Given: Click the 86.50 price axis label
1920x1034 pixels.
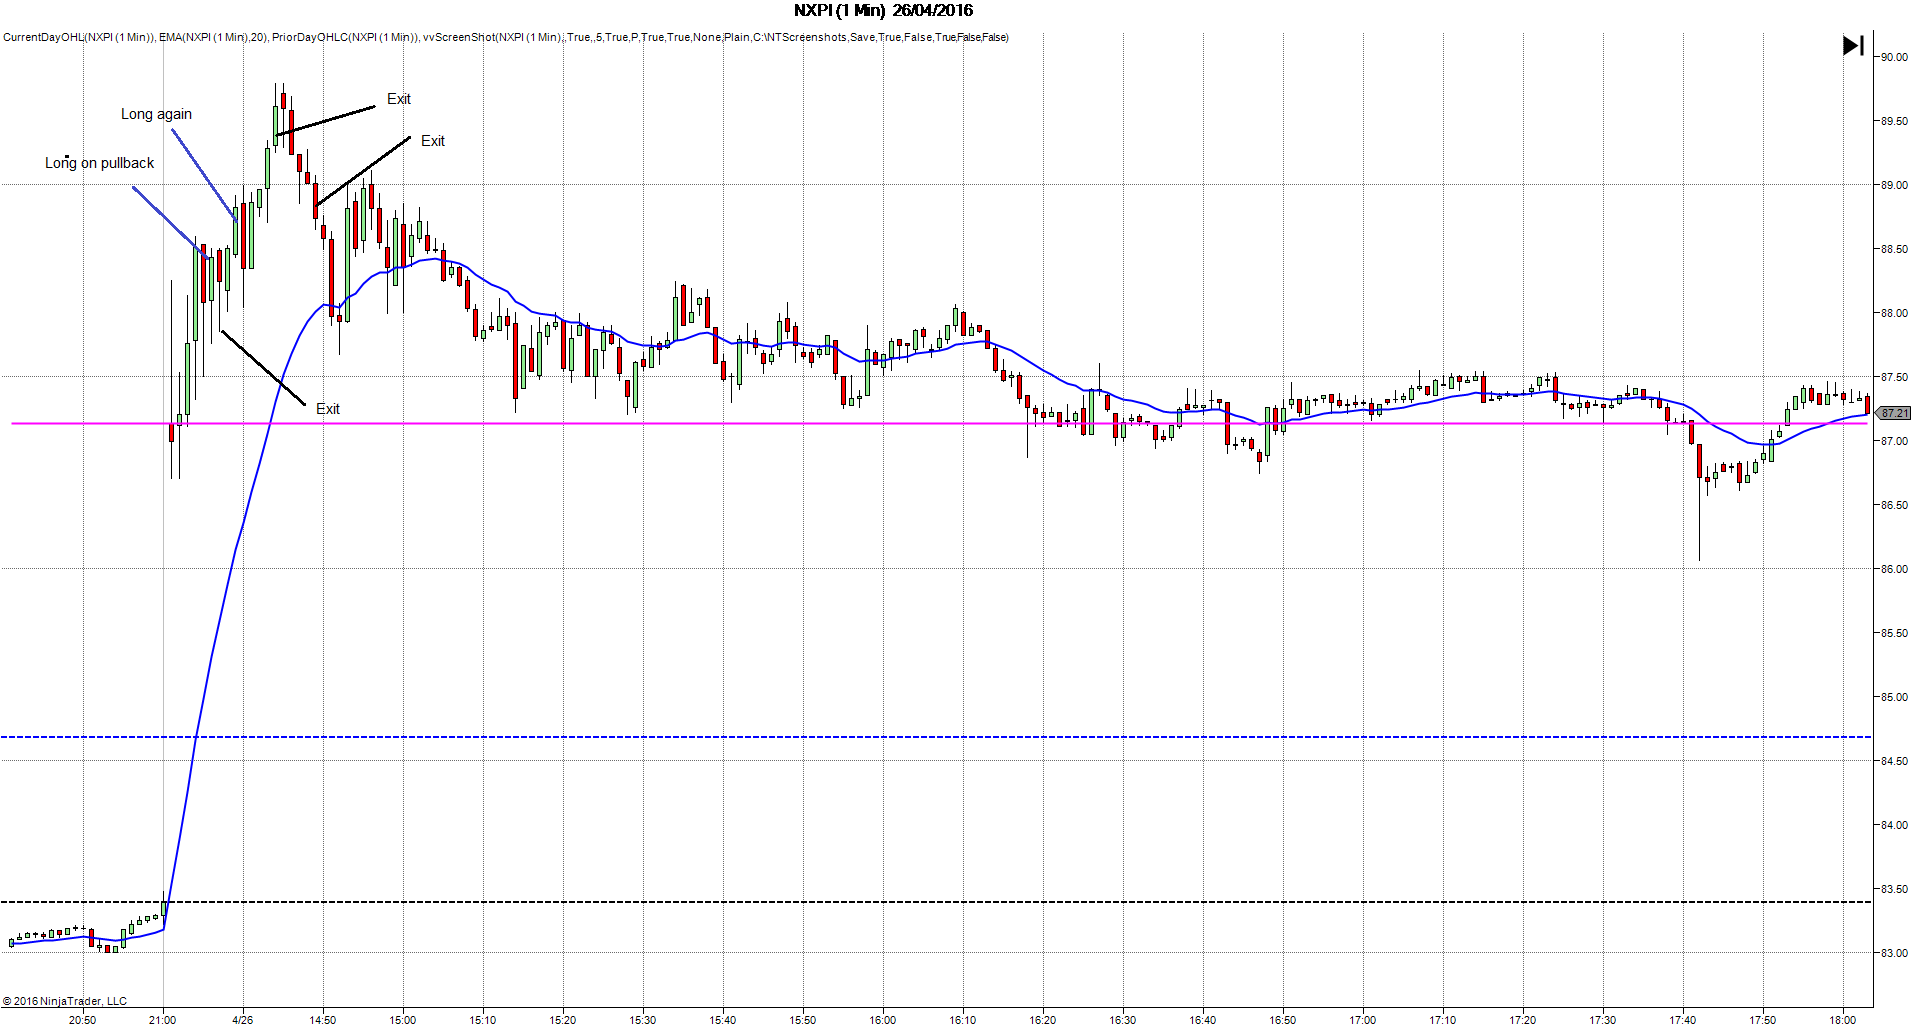Looking at the screenshot, I should tap(1894, 505).
